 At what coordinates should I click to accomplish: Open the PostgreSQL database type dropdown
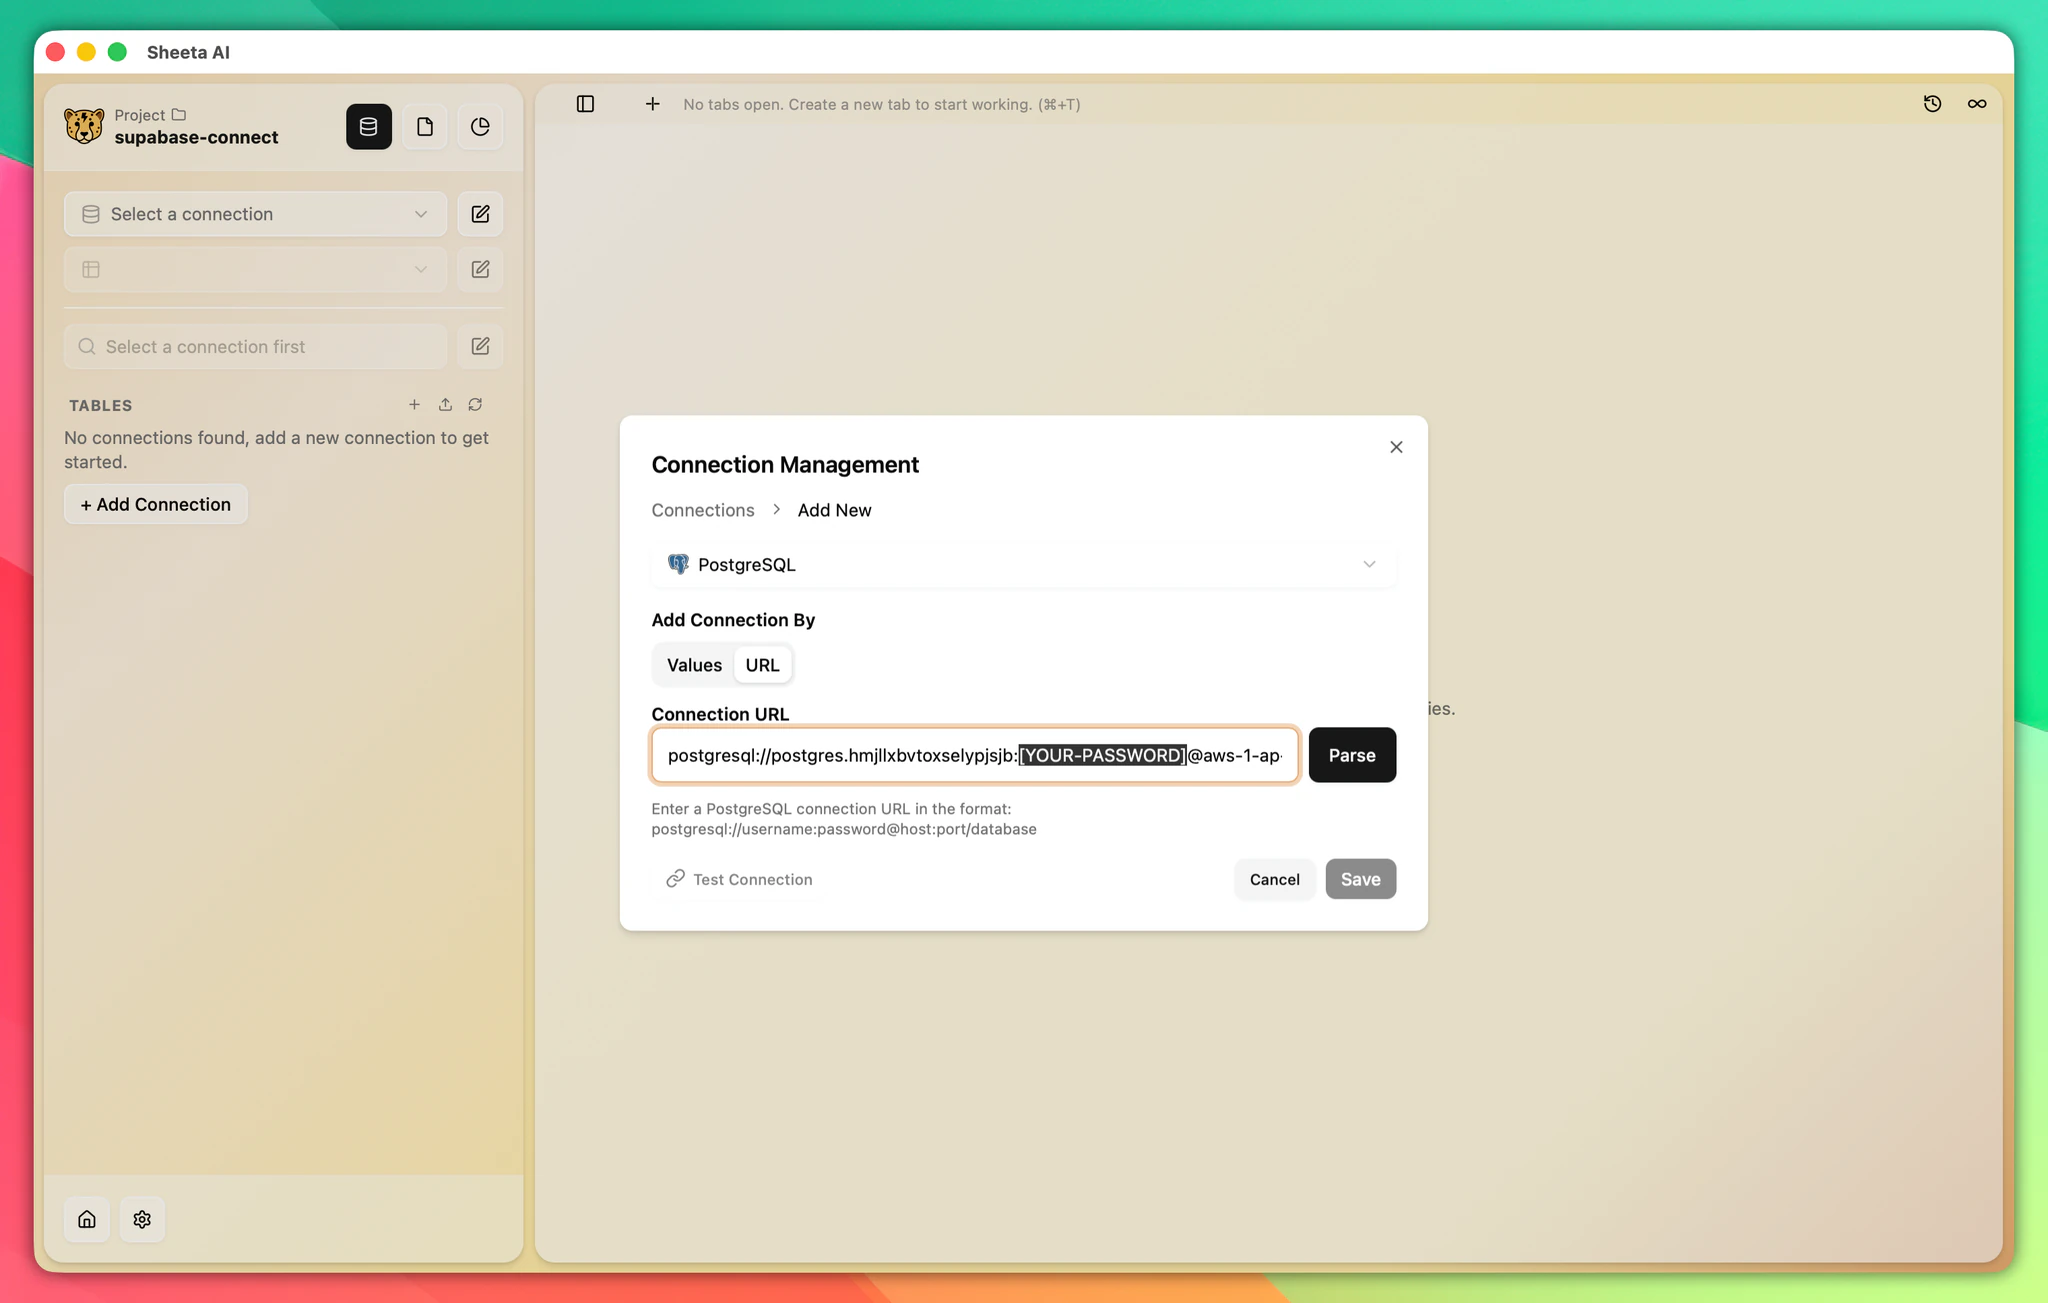coord(1023,564)
